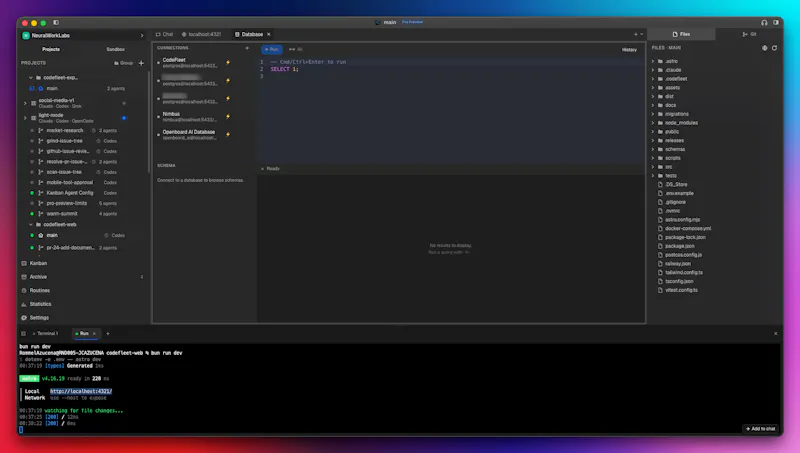Click the run All button

click(x=296, y=49)
